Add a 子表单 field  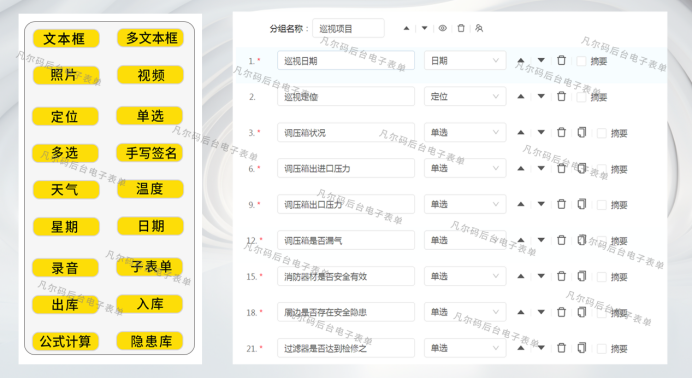pyautogui.click(x=150, y=267)
